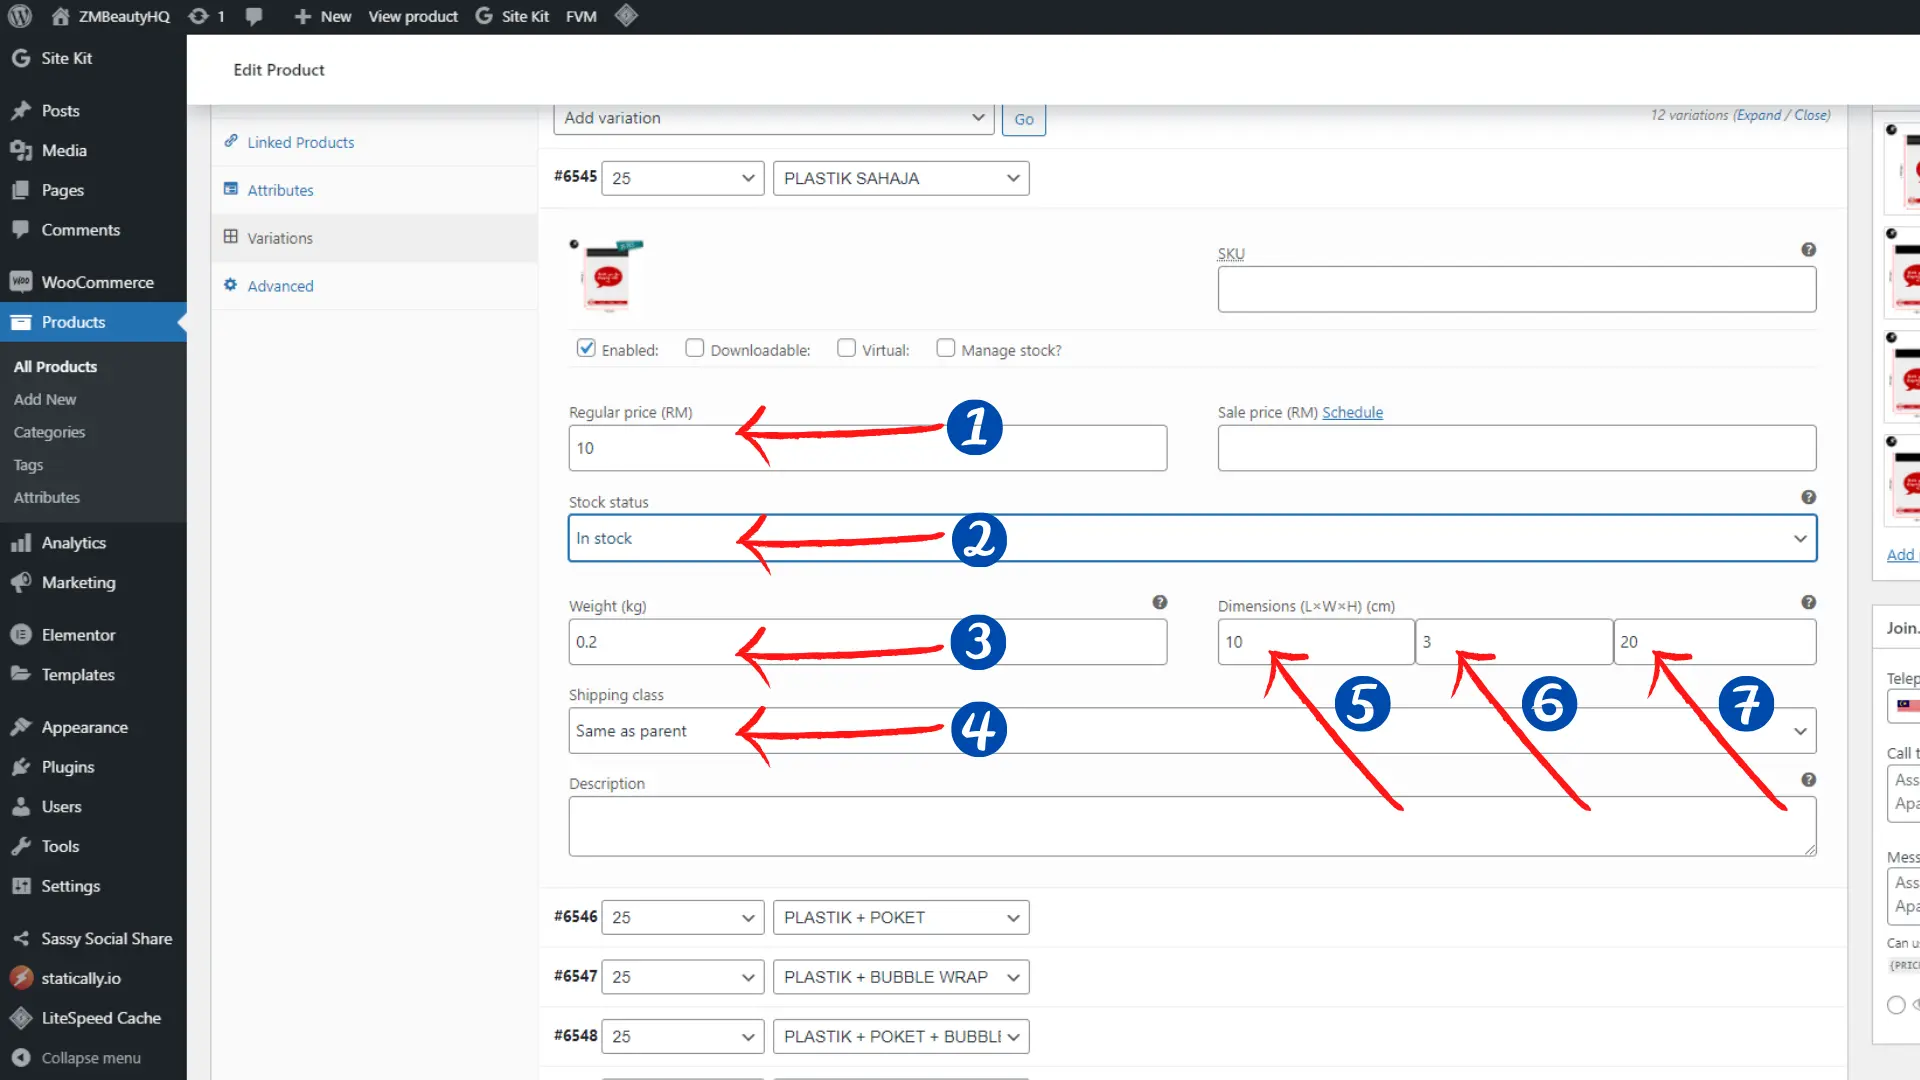Open Attributes submenu in sidebar
Image resolution: width=1920 pixels, height=1080 pixels.
(x=46, y=497)
